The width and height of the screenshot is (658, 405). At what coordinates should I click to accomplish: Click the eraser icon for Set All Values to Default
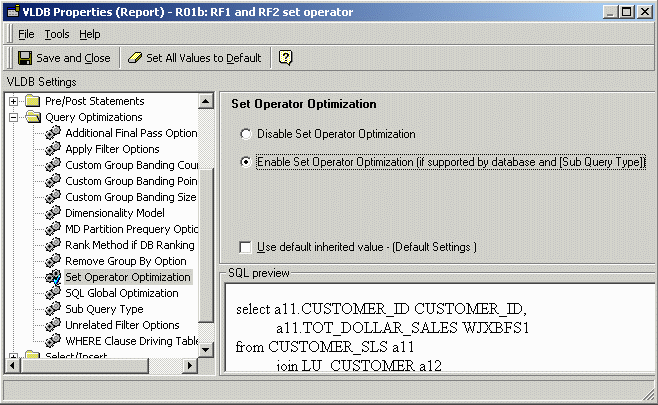pyautogui.click(x=135, y=58)
